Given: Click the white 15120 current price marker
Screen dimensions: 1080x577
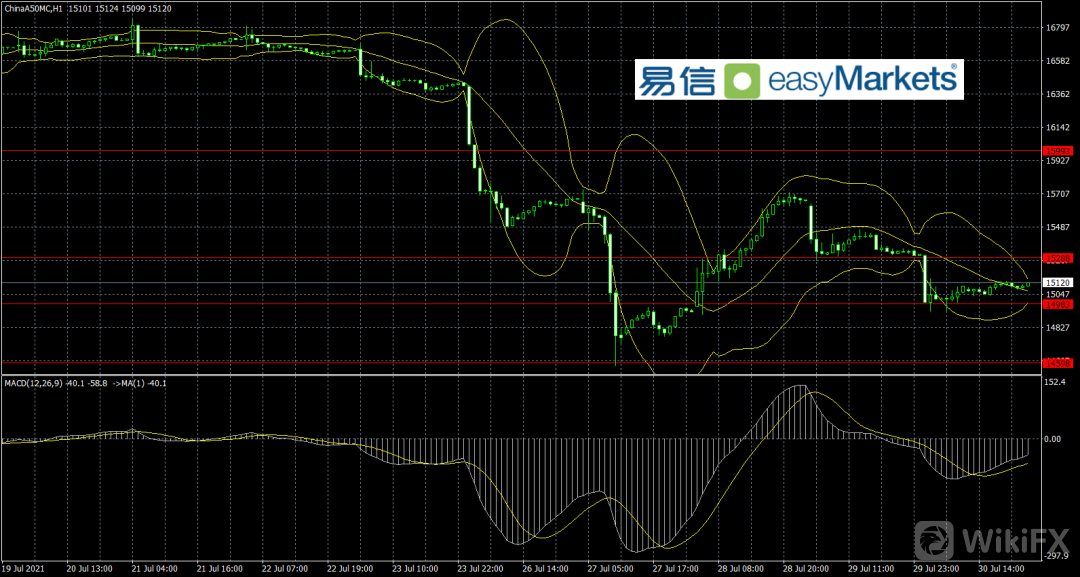Looking at the screenshot, I should (1057, 283).
